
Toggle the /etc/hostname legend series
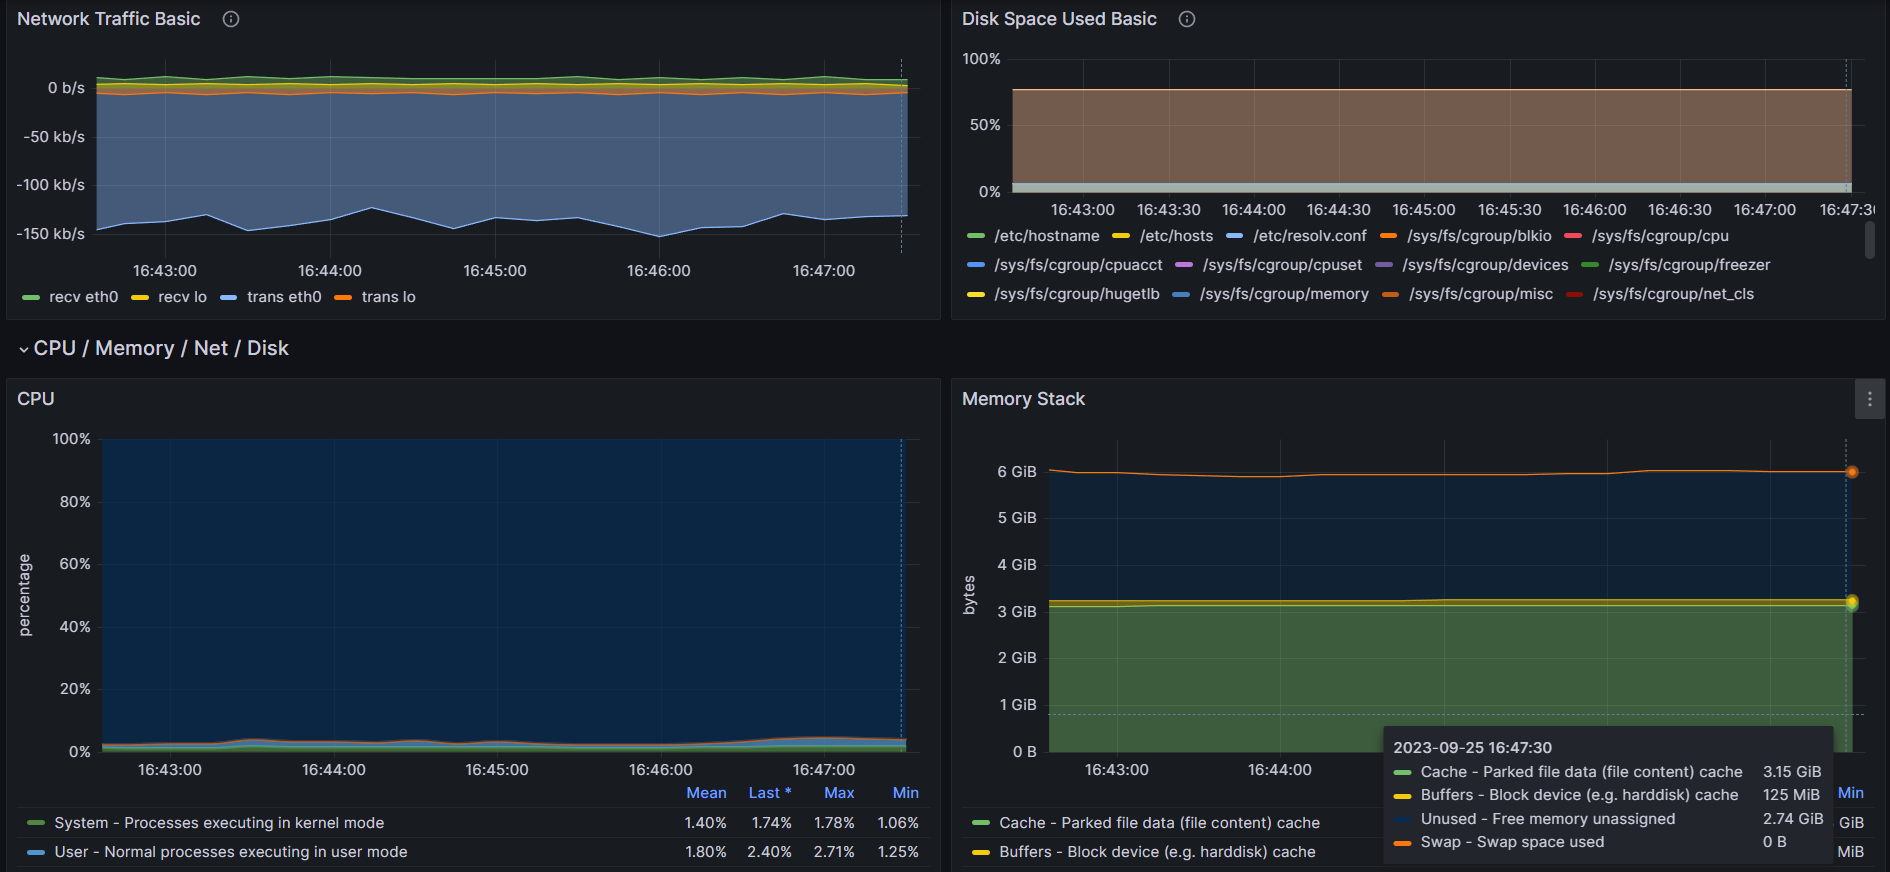pos(1046,236)
